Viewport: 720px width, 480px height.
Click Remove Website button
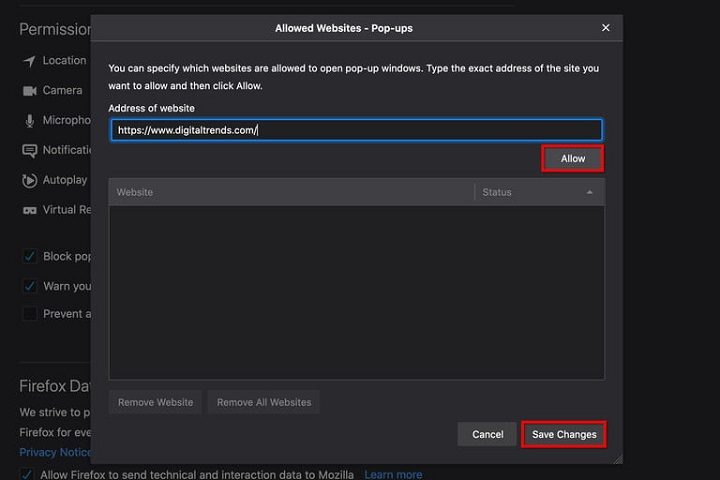click(x=155, y=402)
